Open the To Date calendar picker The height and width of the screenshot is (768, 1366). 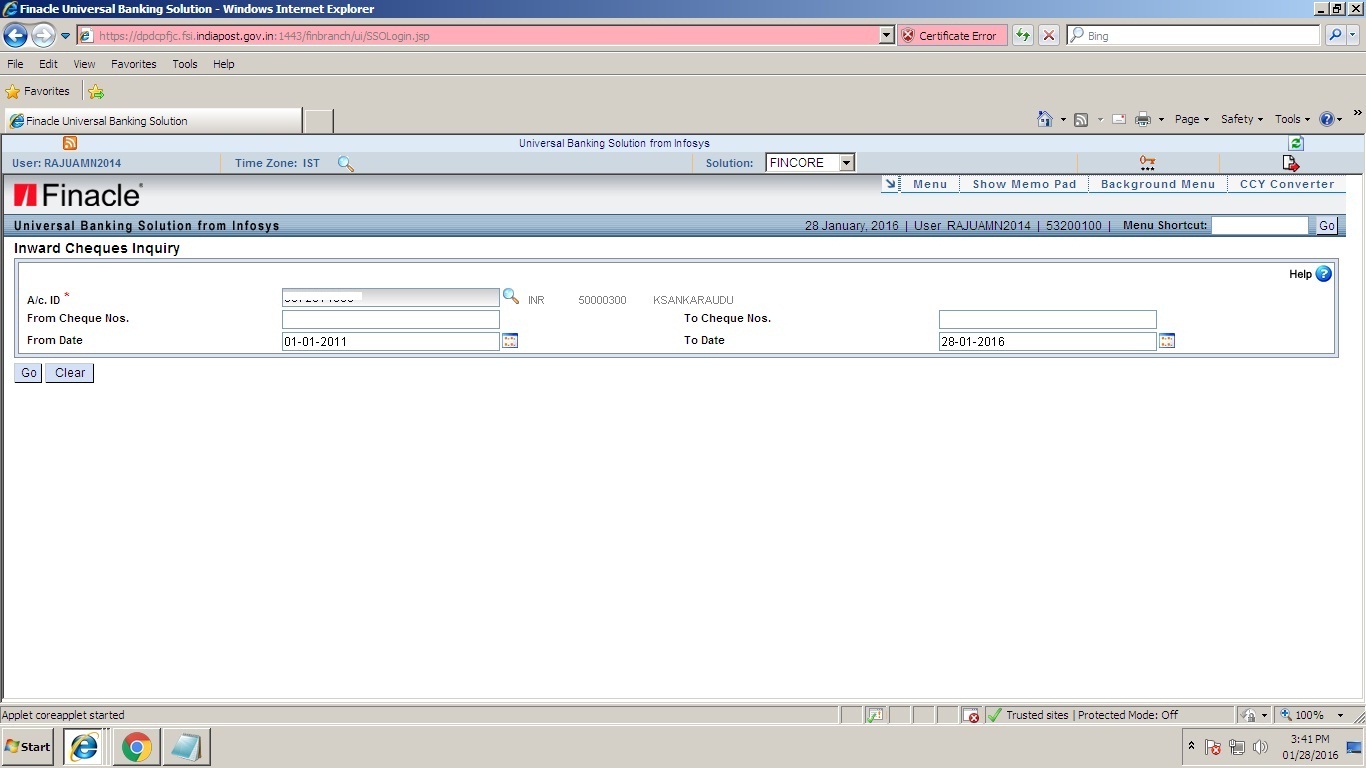1166,340
